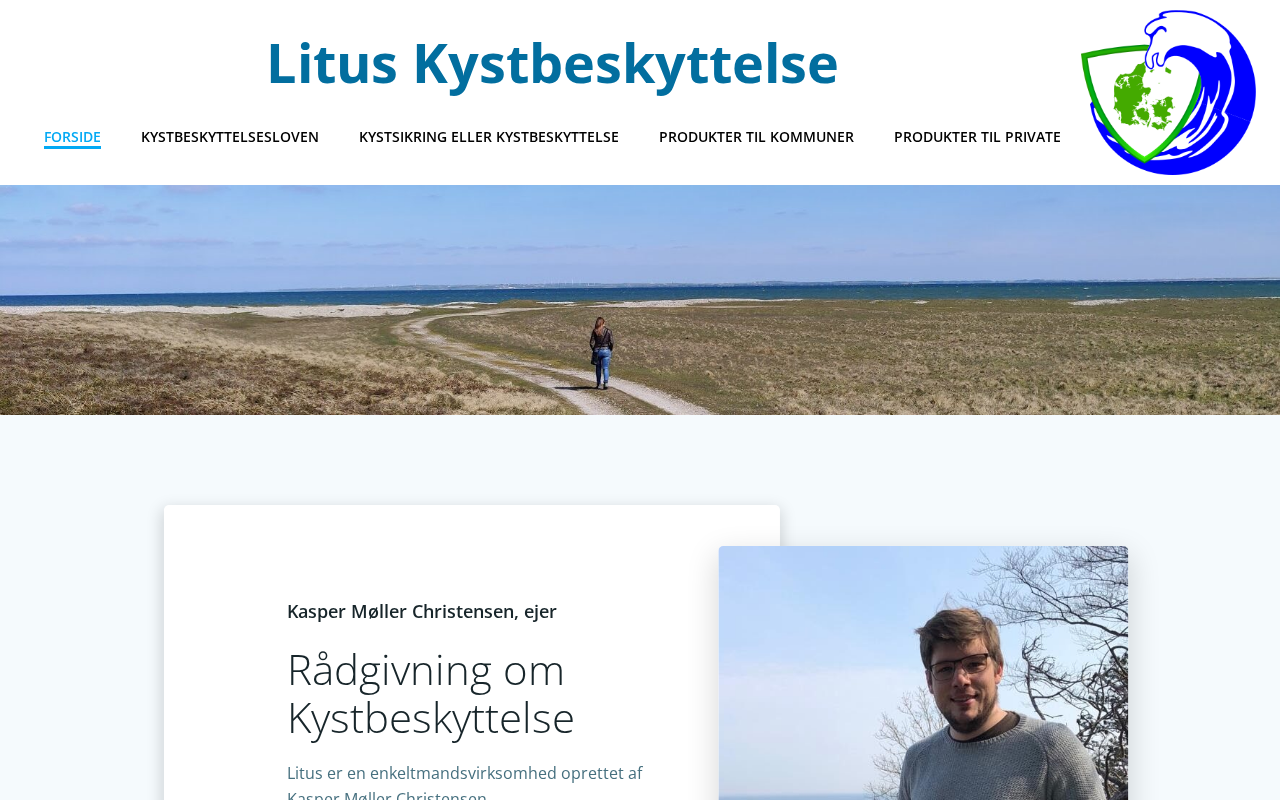This screenshot has width=1280, height=800.
Task: Click the Litus Kystbeskyttelse site title
Action: click(x=552, y=62)
